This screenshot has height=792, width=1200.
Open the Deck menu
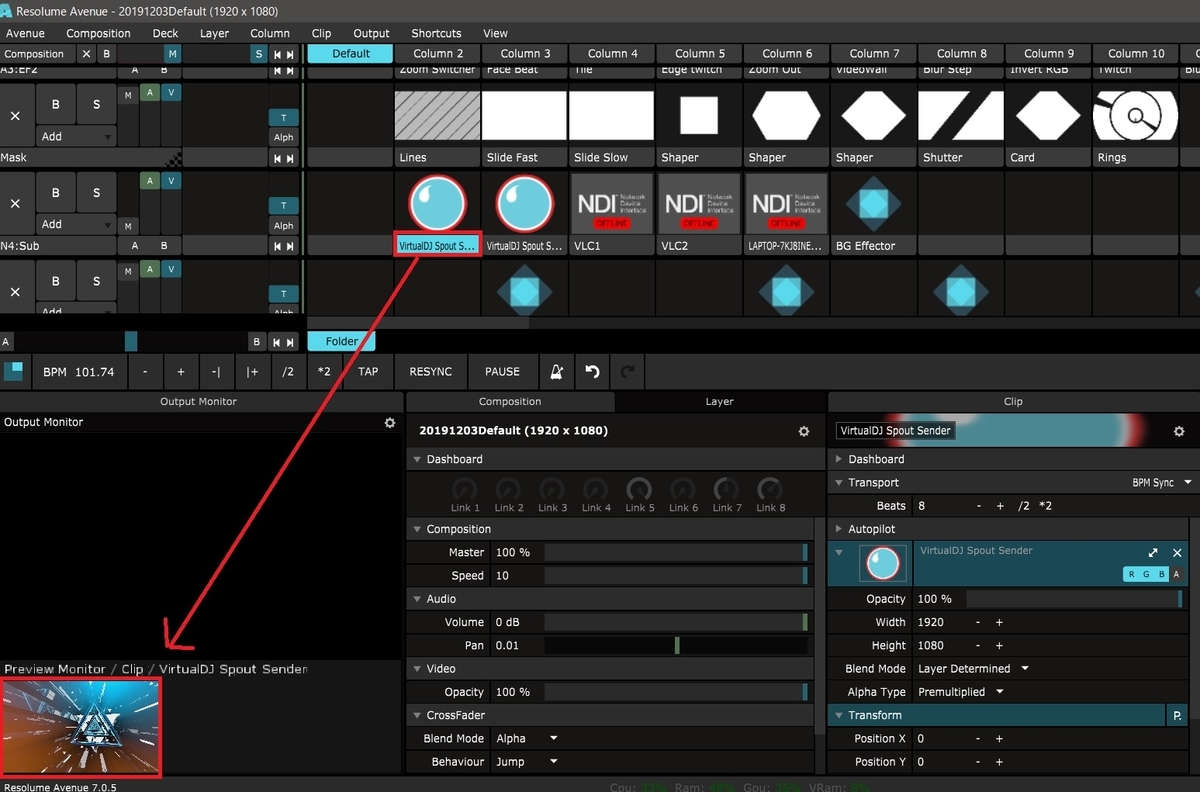point(165,33)
